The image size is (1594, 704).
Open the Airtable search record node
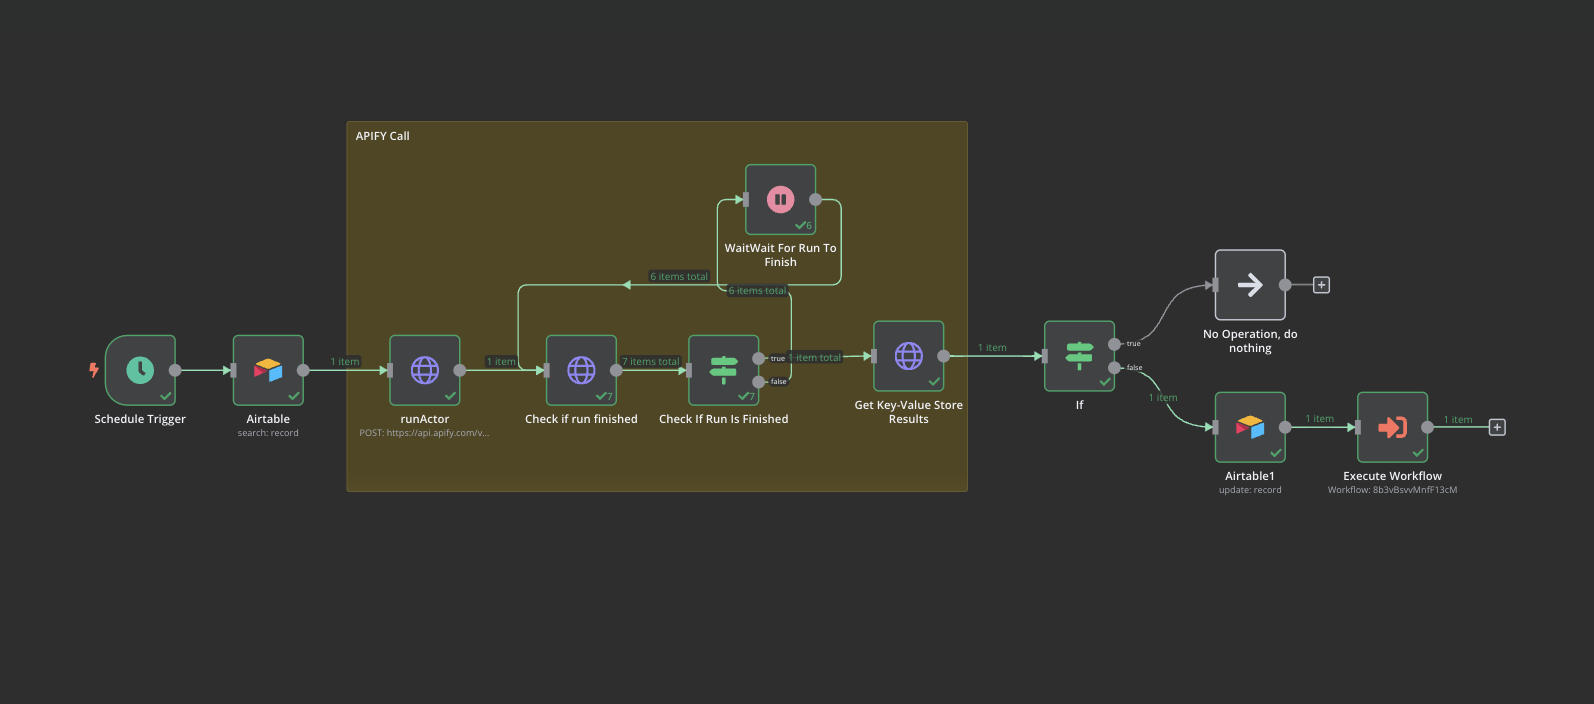(268, 370)
